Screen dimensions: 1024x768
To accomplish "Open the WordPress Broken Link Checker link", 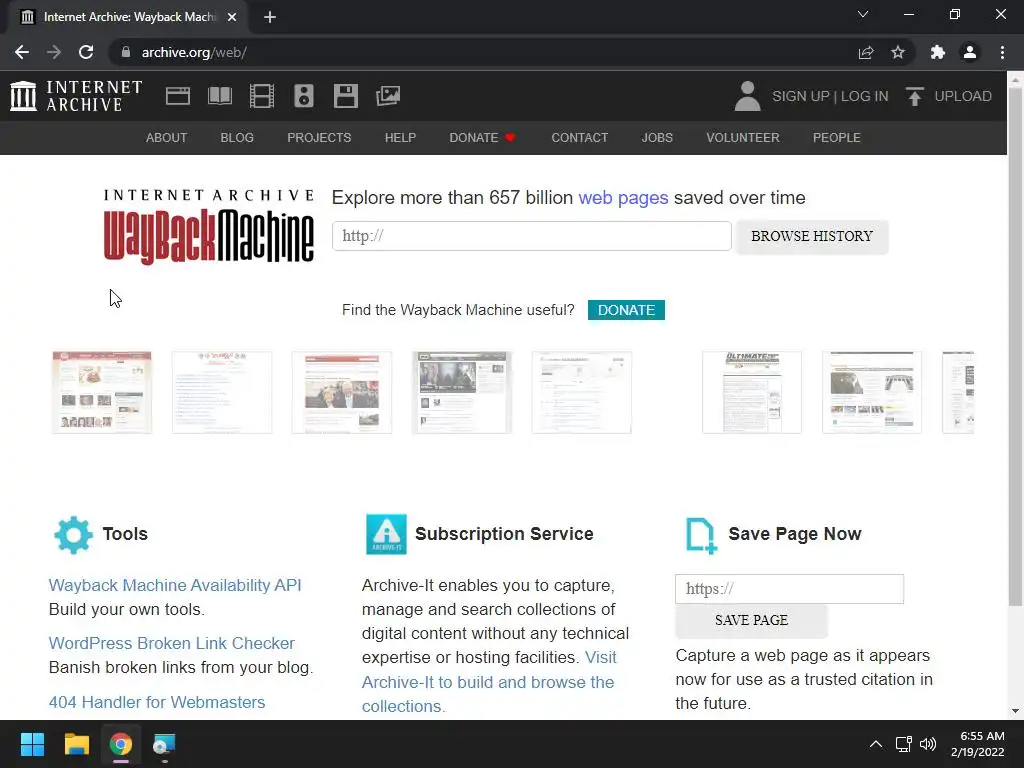I will coord(172,643).
